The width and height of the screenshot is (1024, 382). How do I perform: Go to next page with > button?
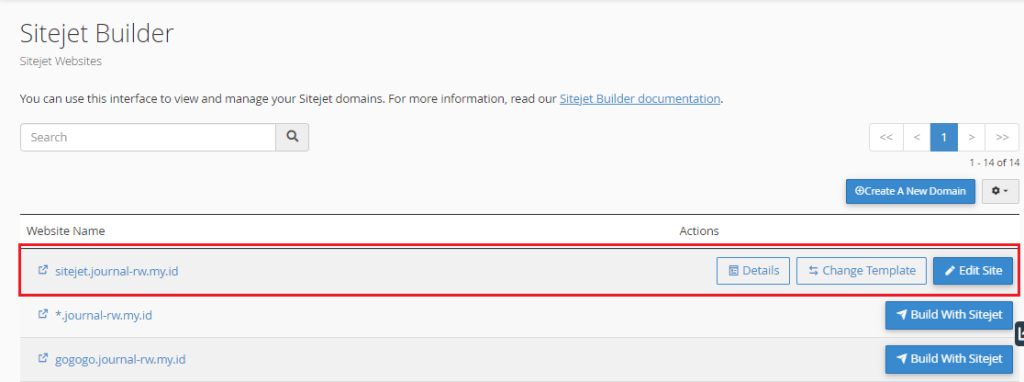971,137
